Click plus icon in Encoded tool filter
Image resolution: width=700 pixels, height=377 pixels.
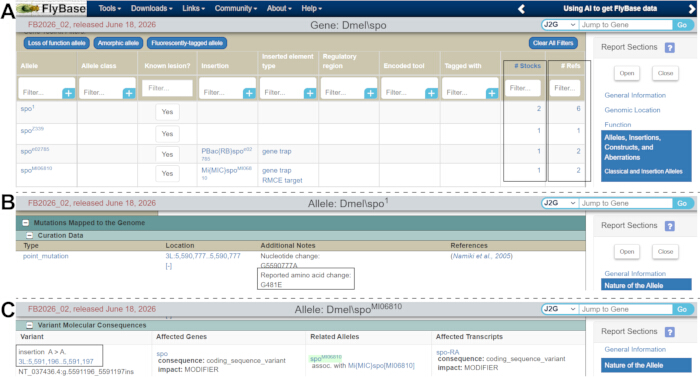pos(431,93)
